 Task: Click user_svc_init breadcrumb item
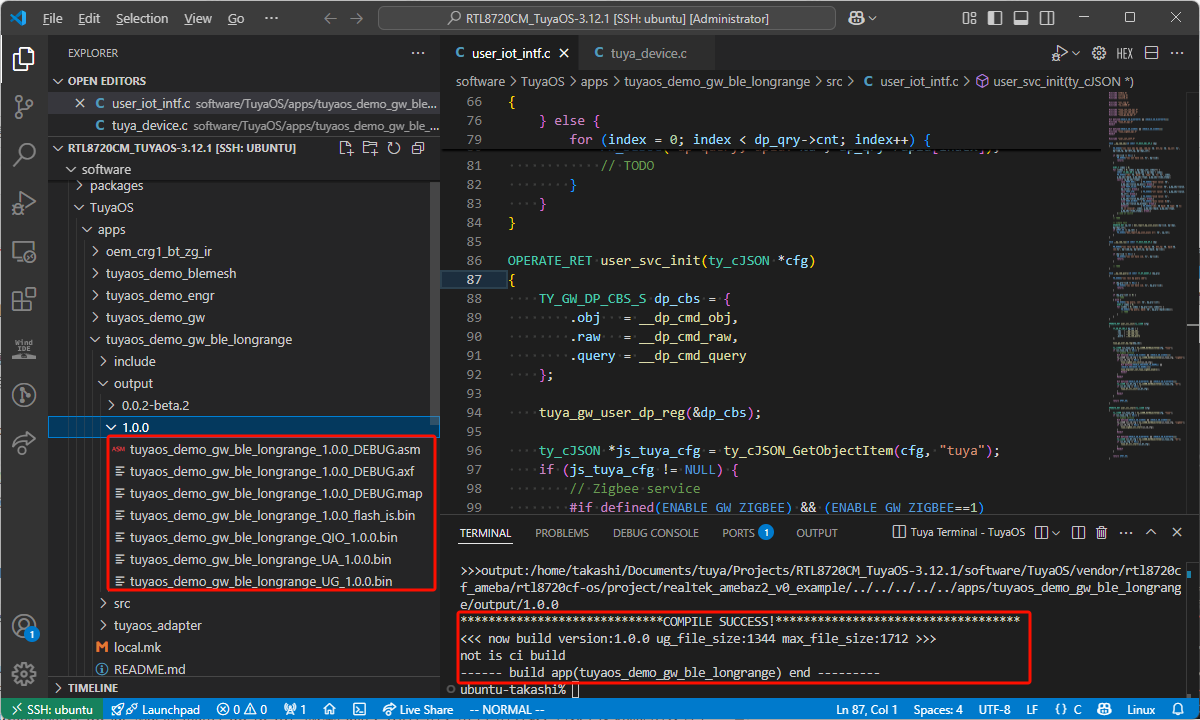[x=1054, y=81]
